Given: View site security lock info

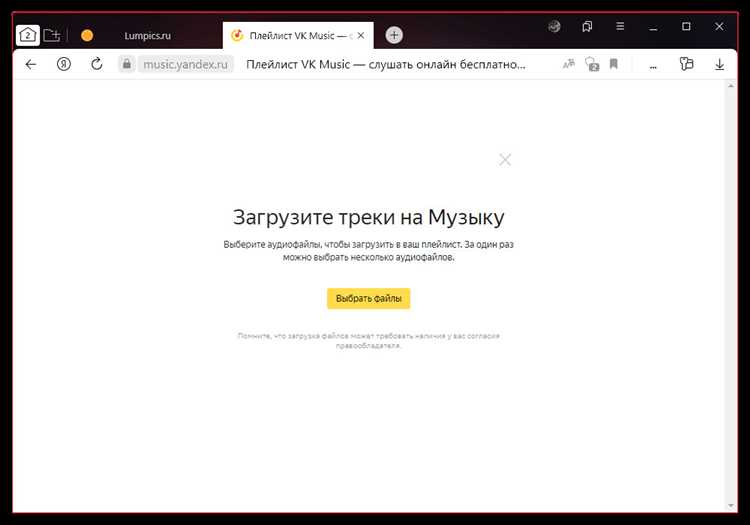Looking at the screenshot, I should click(x=127, y=64).
